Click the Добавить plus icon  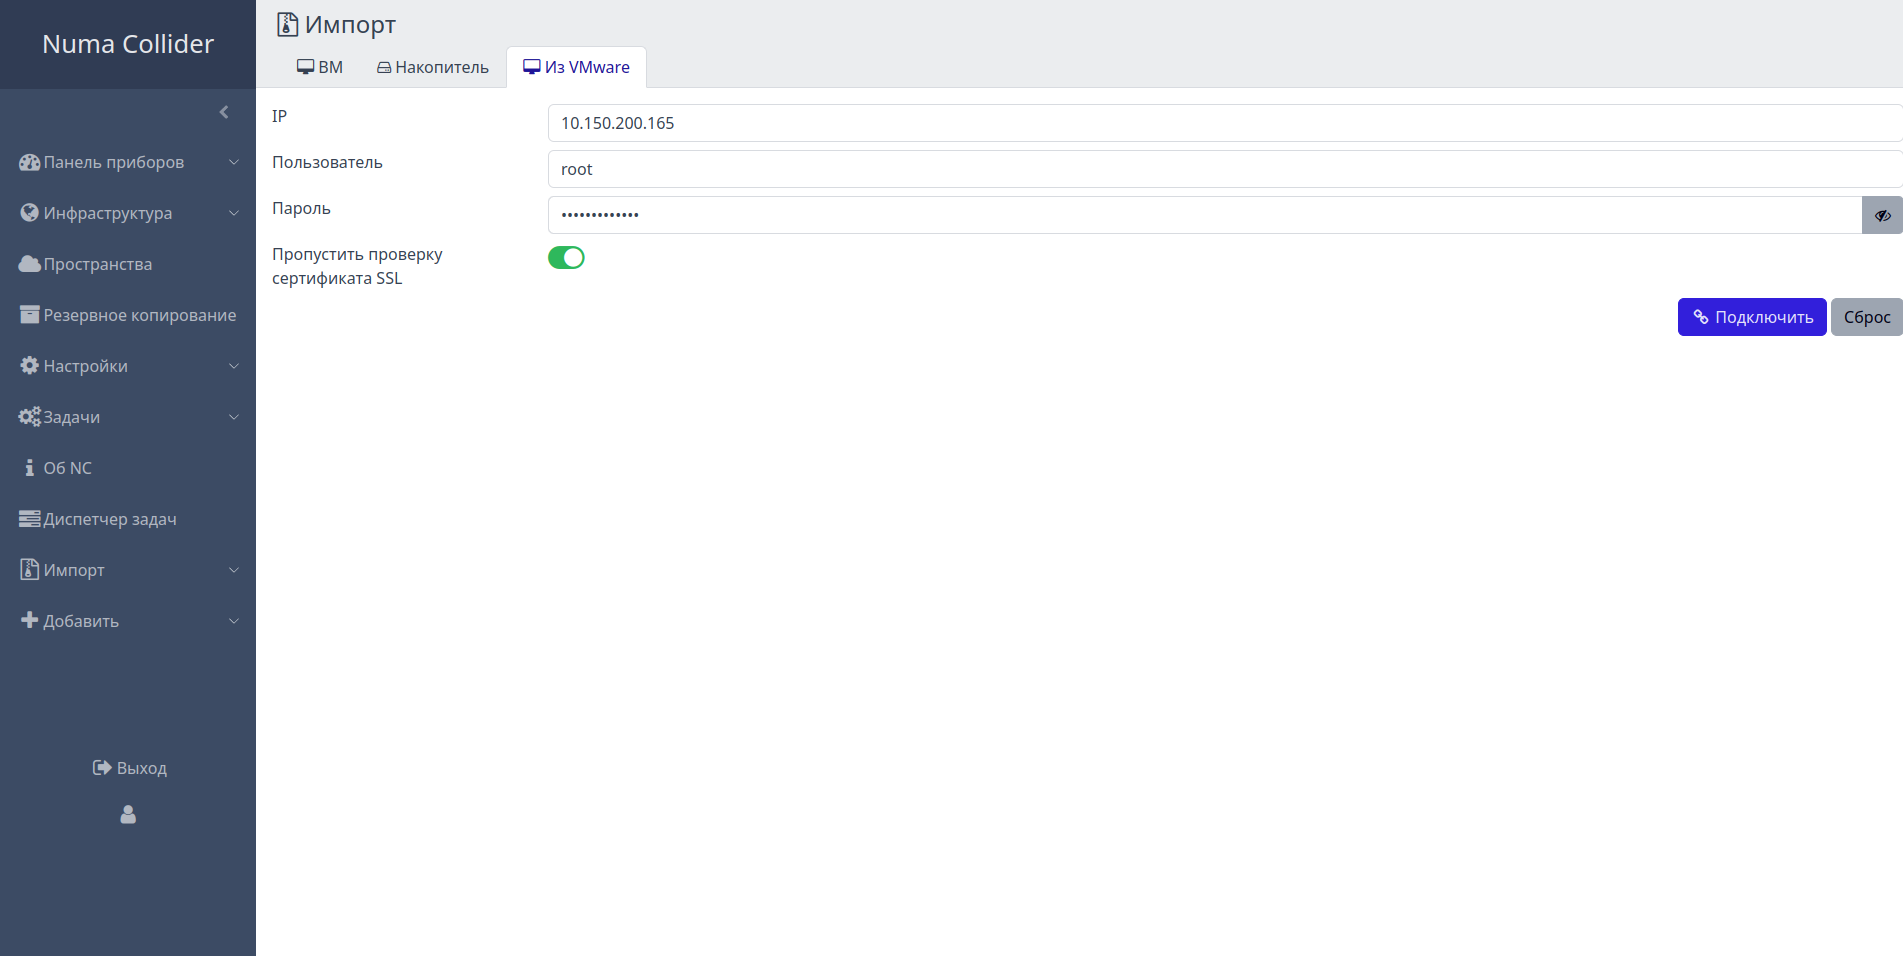pos(30,620)
